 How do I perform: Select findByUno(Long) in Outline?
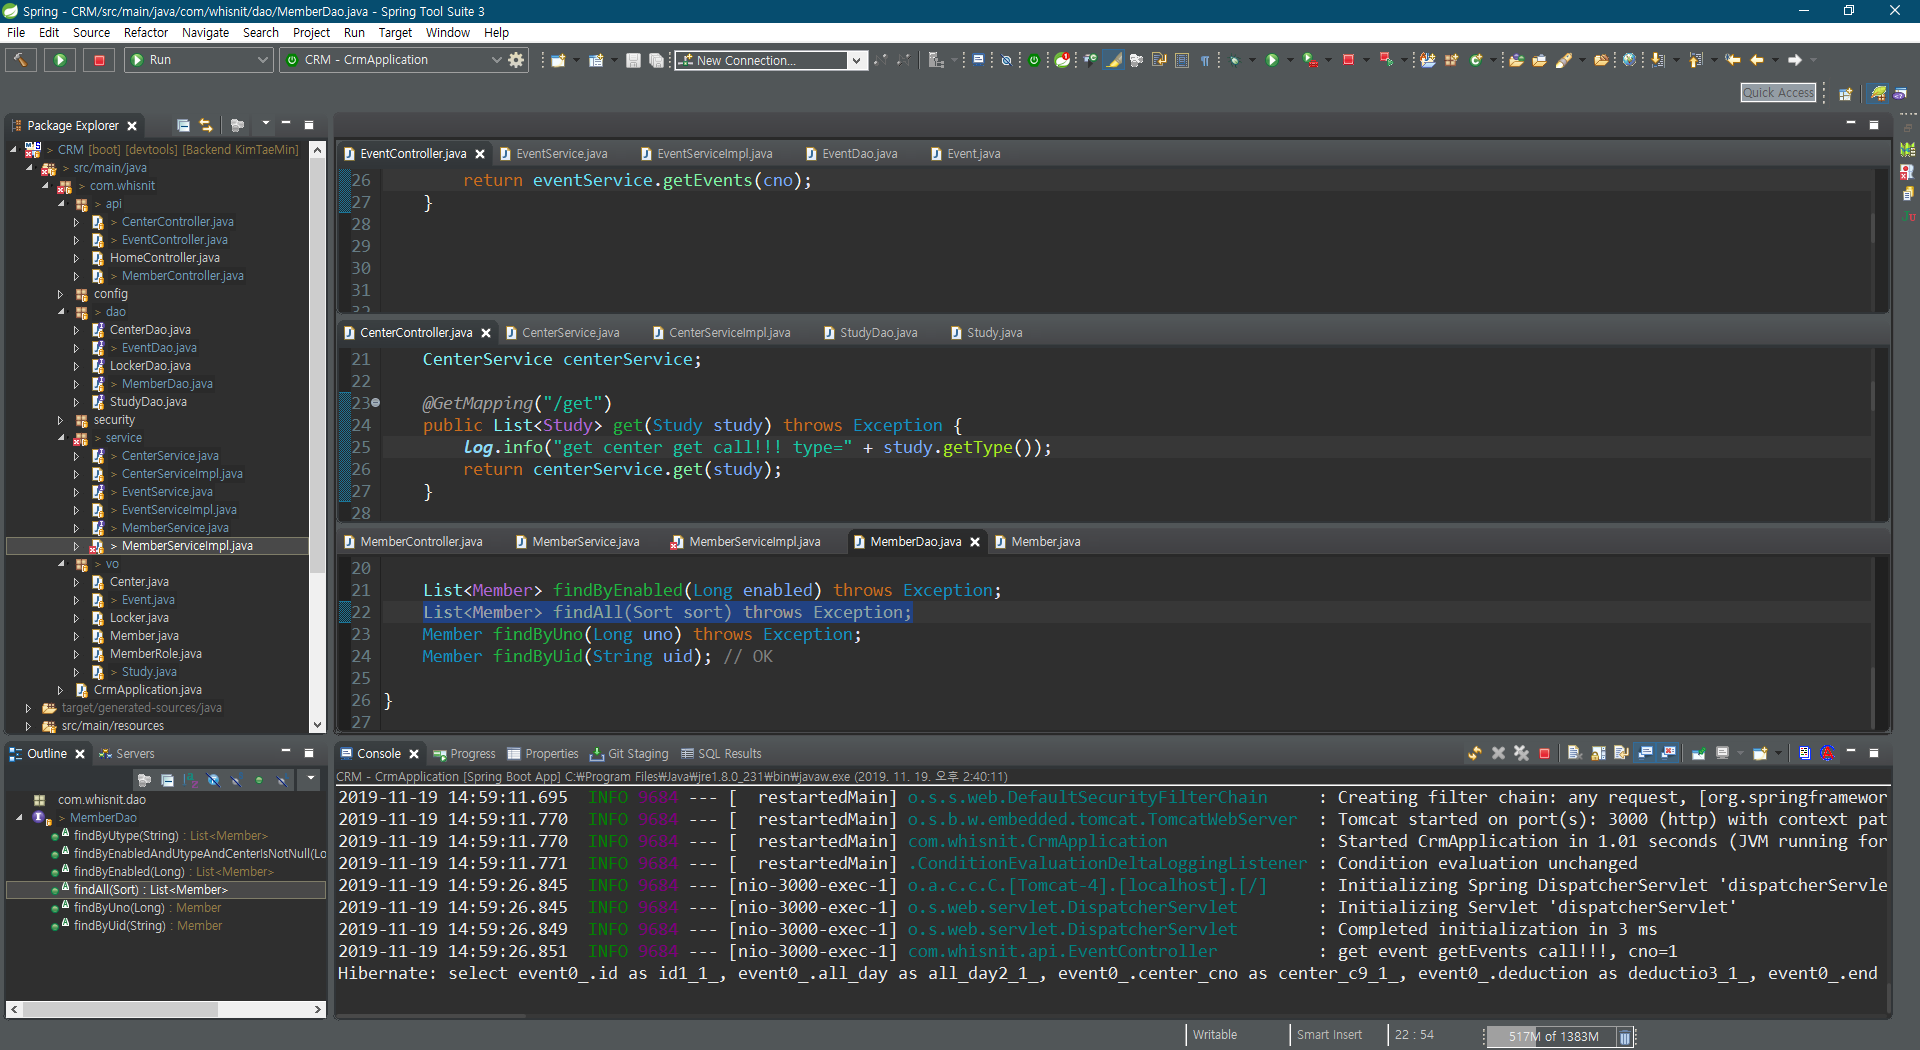pos(118,908)
